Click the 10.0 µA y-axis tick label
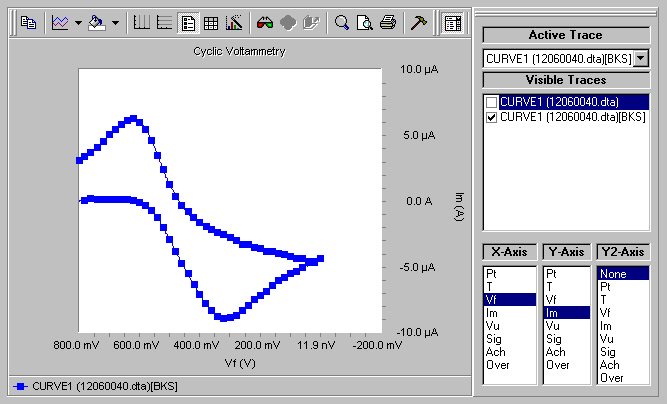Viewport: 667px width, 404px height. click(419, 69)
